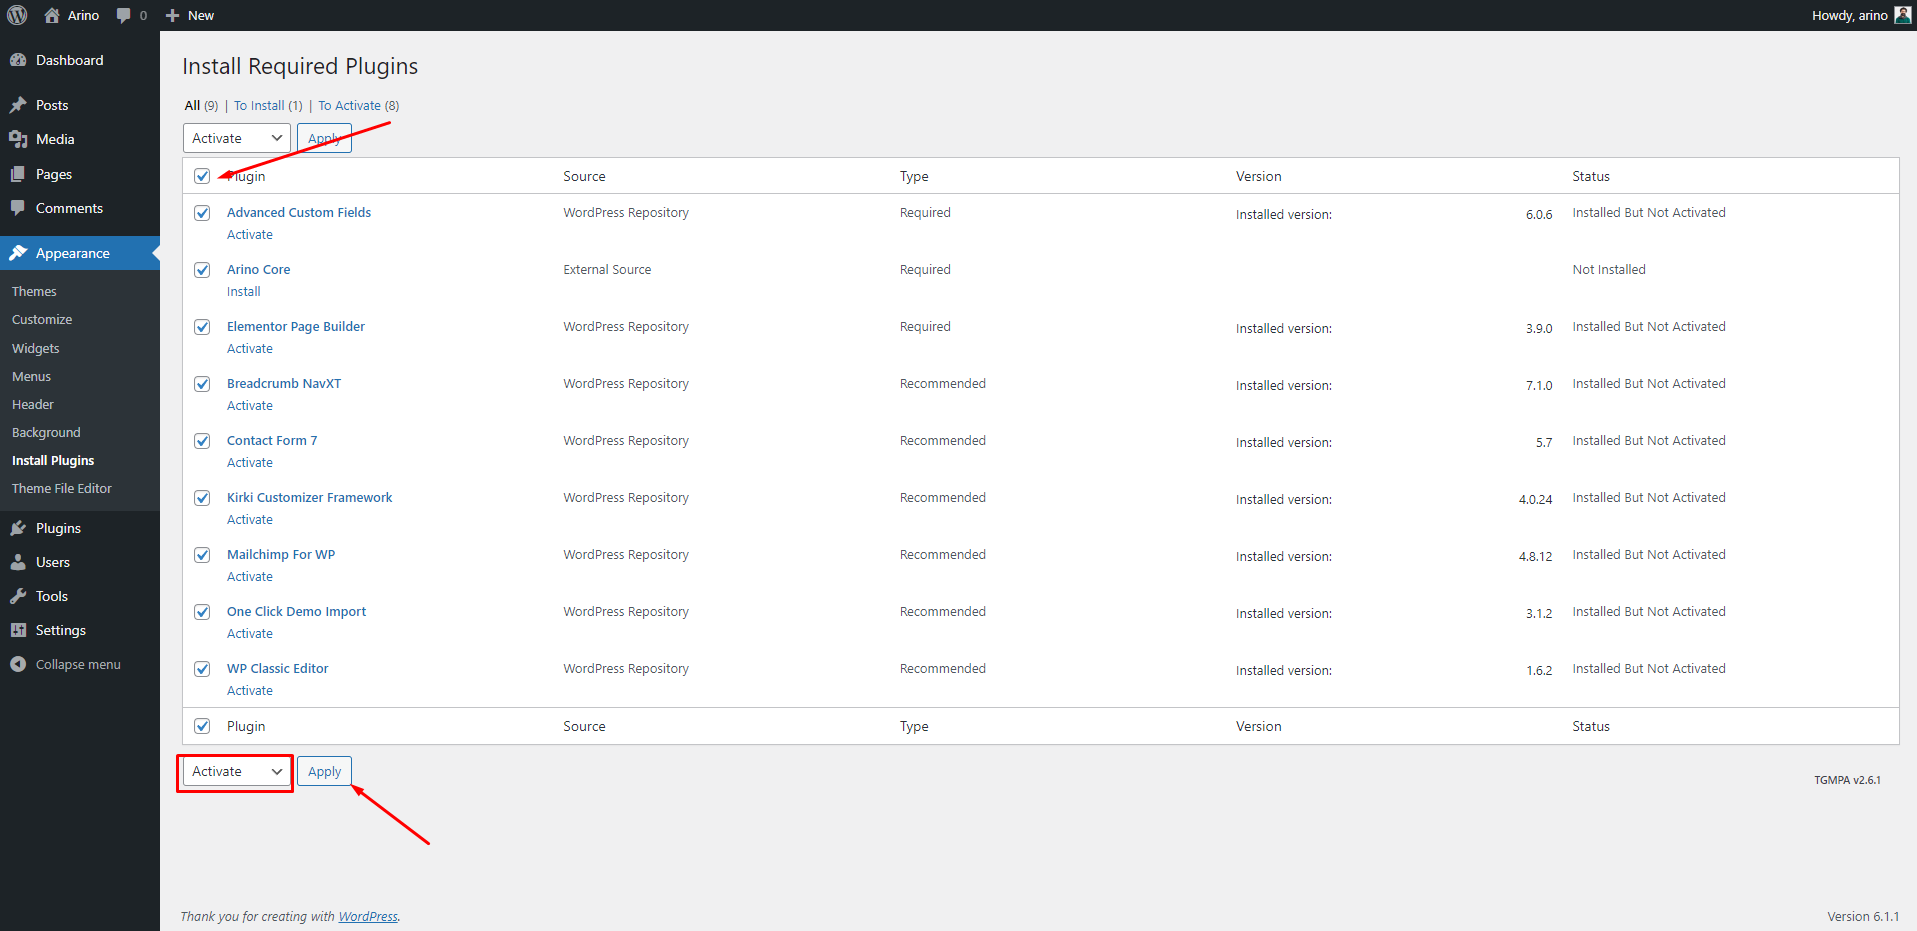Filter by To Activate (8)
Image resolution: width=1917 pixels, height=931 pixels.
[359, 105]
